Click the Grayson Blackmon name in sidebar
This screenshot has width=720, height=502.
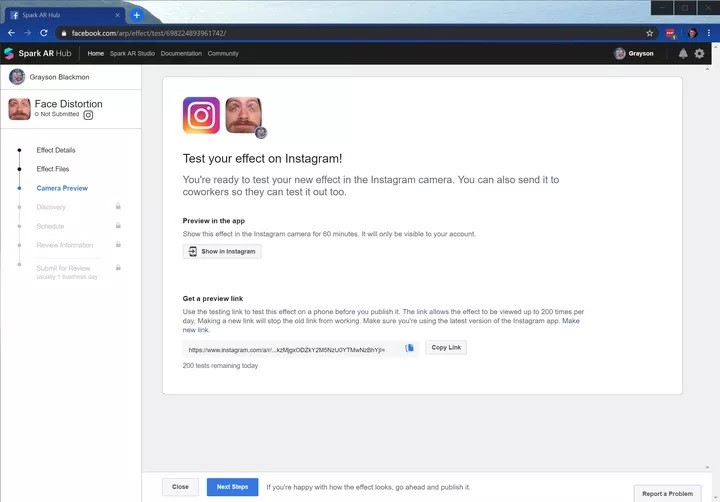pos(59,77)
